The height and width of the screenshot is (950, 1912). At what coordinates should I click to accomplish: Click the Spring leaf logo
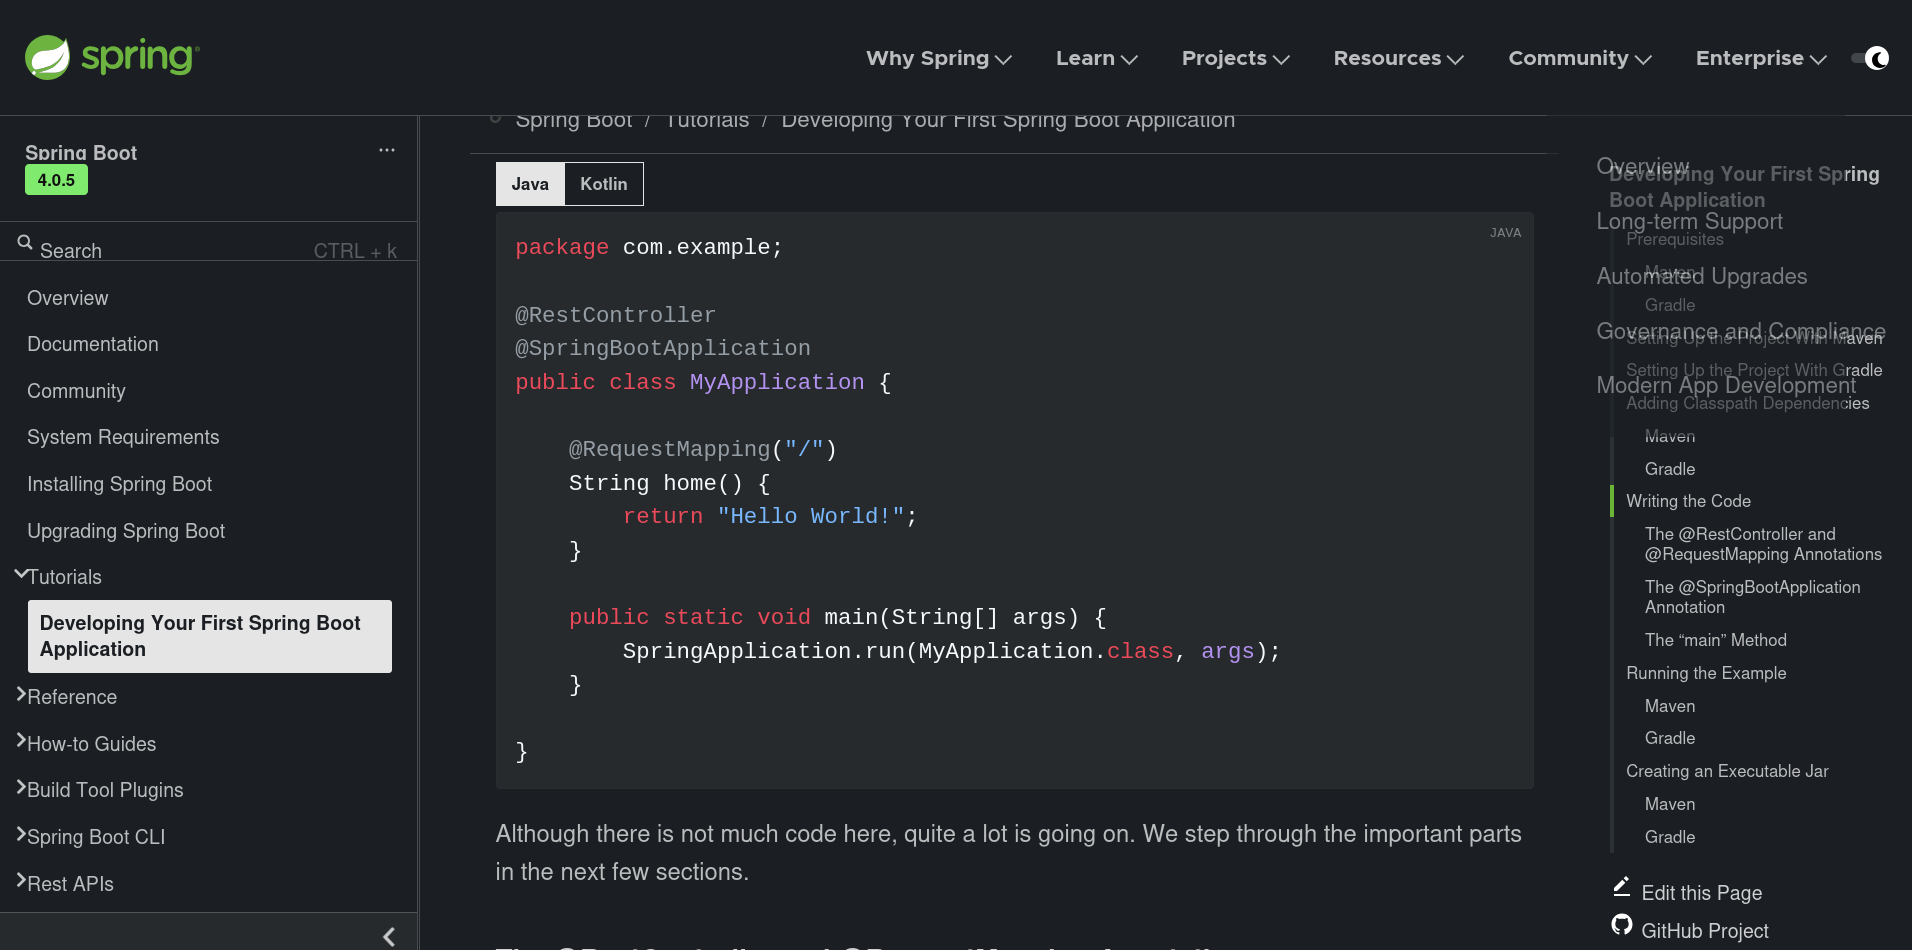(48, 58)
